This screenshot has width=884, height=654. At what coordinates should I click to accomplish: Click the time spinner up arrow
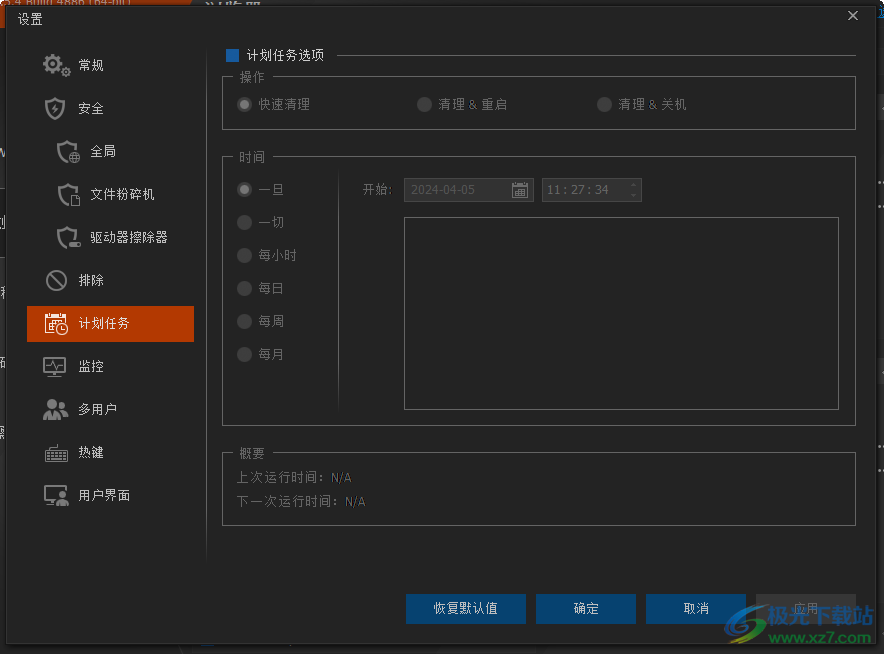tap(634, 185)
